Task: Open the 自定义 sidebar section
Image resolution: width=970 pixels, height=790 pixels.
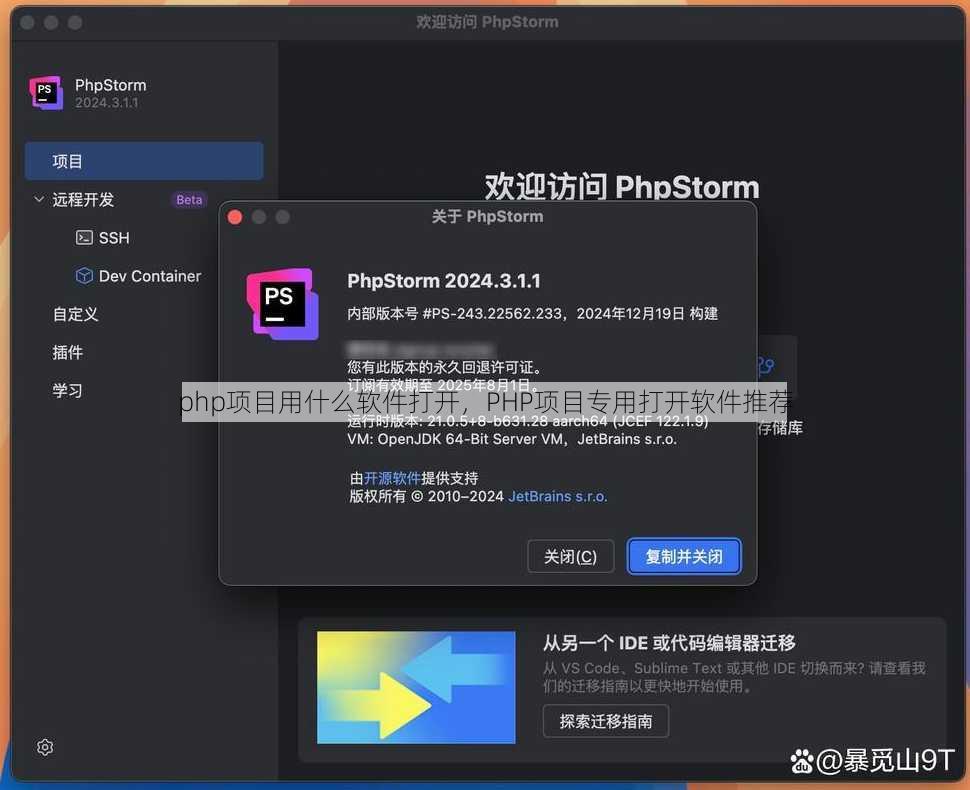Action: click(75, 314)
